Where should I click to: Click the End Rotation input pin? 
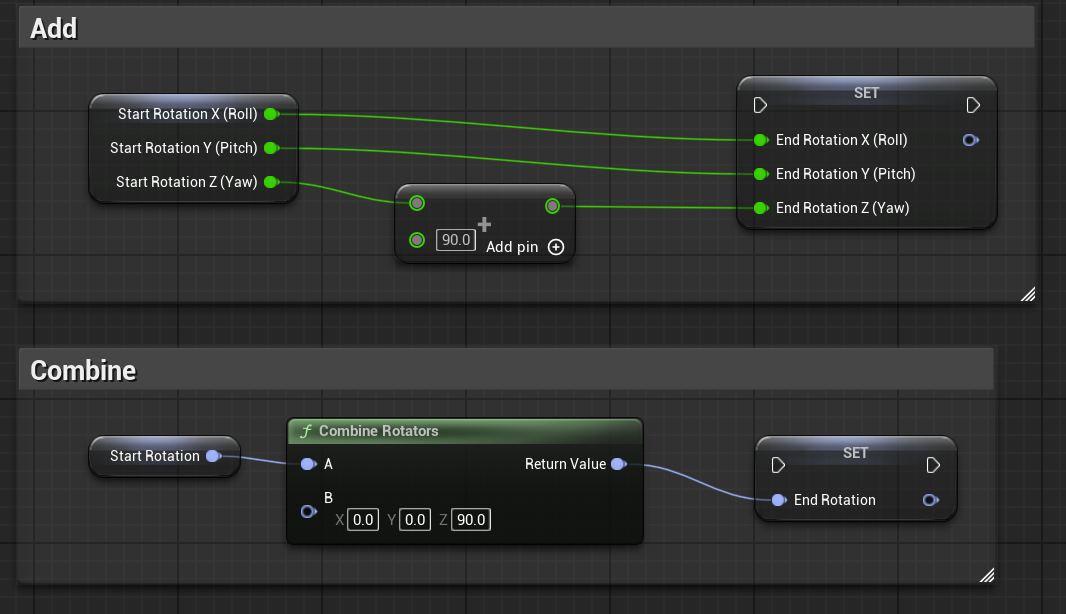tap(779, 500)
